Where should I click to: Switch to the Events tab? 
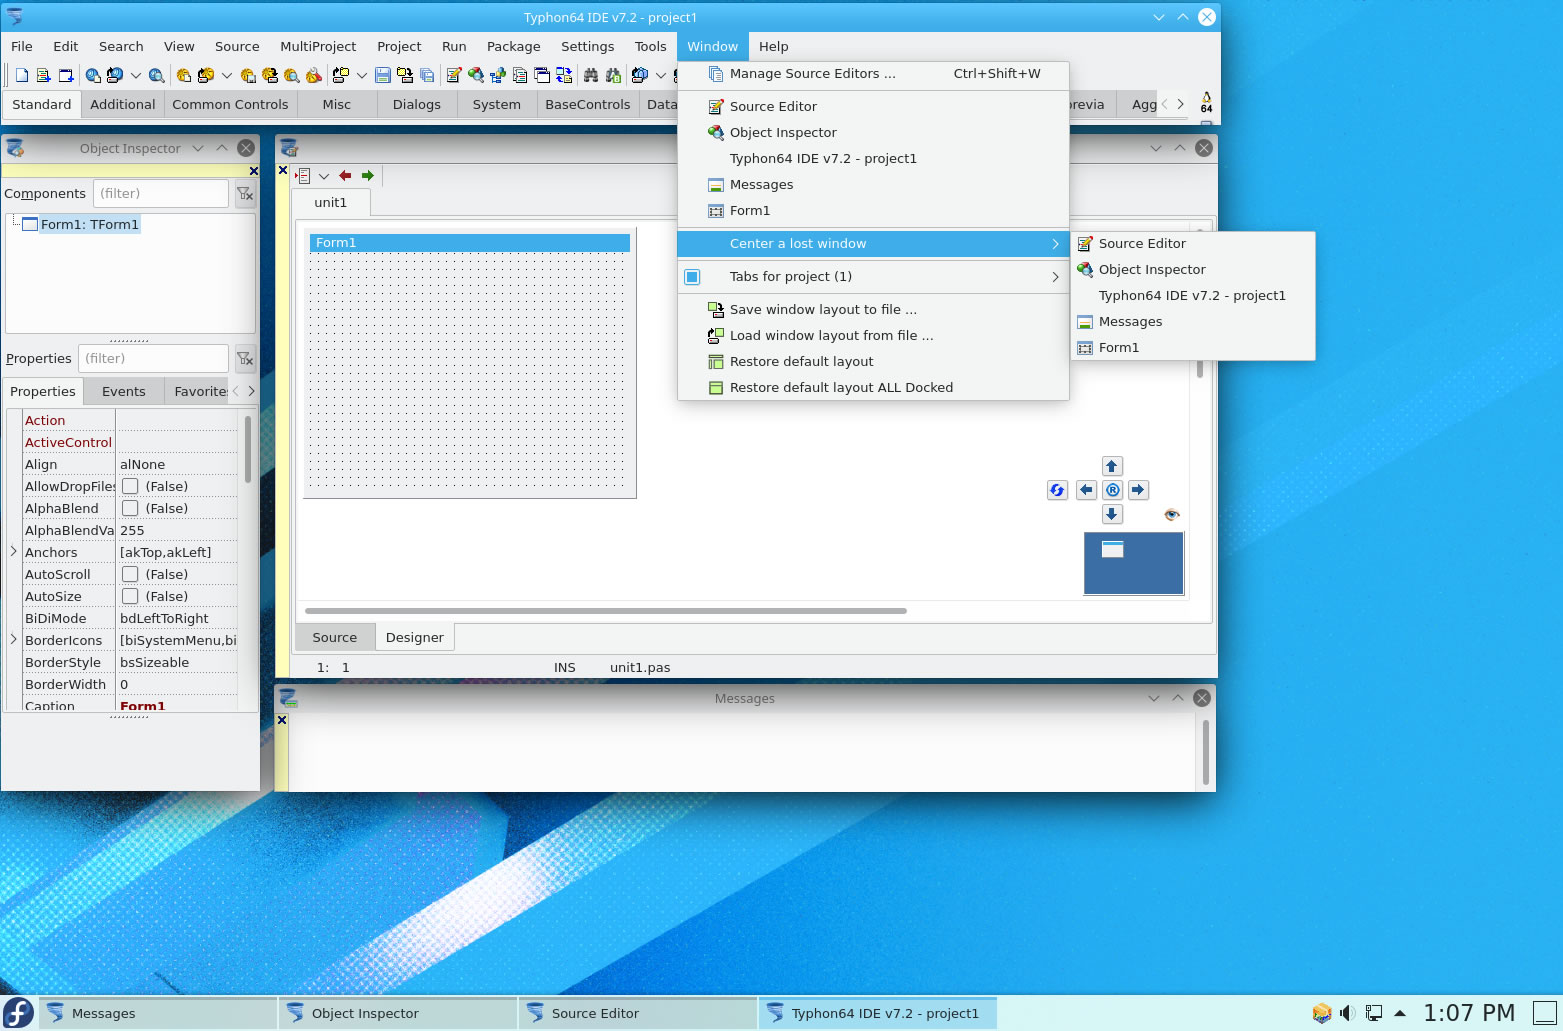pyautogui.click(x=123, y=392)
